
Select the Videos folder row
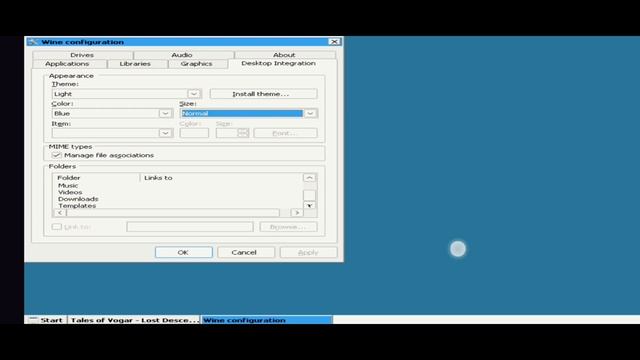70,192
